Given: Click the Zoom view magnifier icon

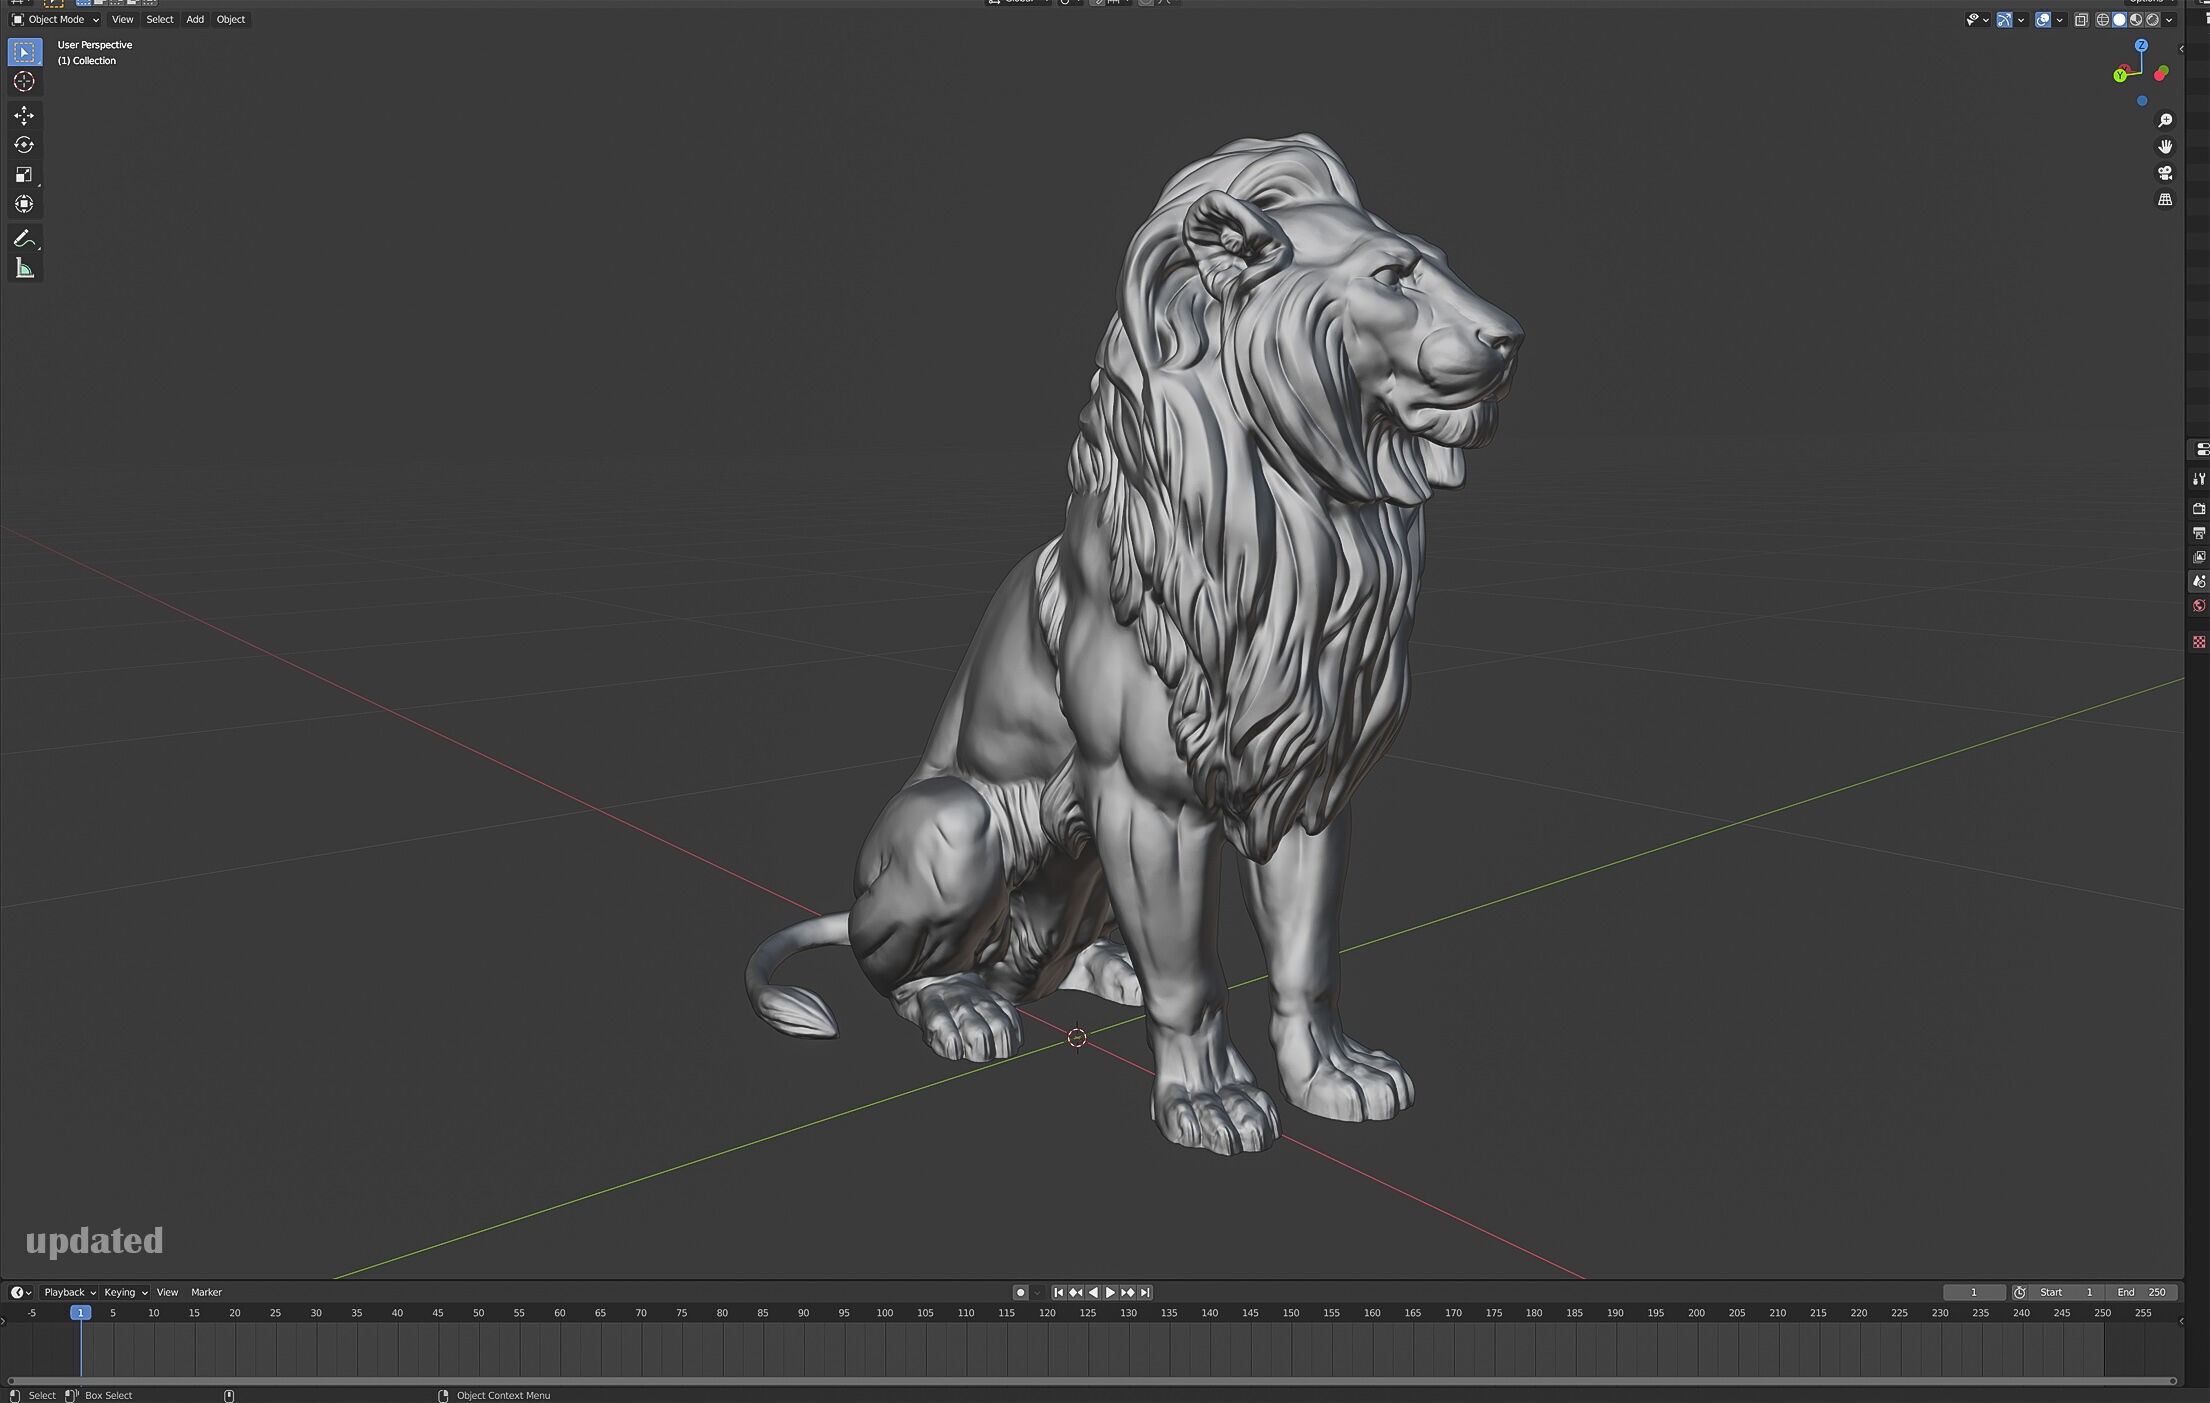Looking at the screenshot, I should point(2165,120).
